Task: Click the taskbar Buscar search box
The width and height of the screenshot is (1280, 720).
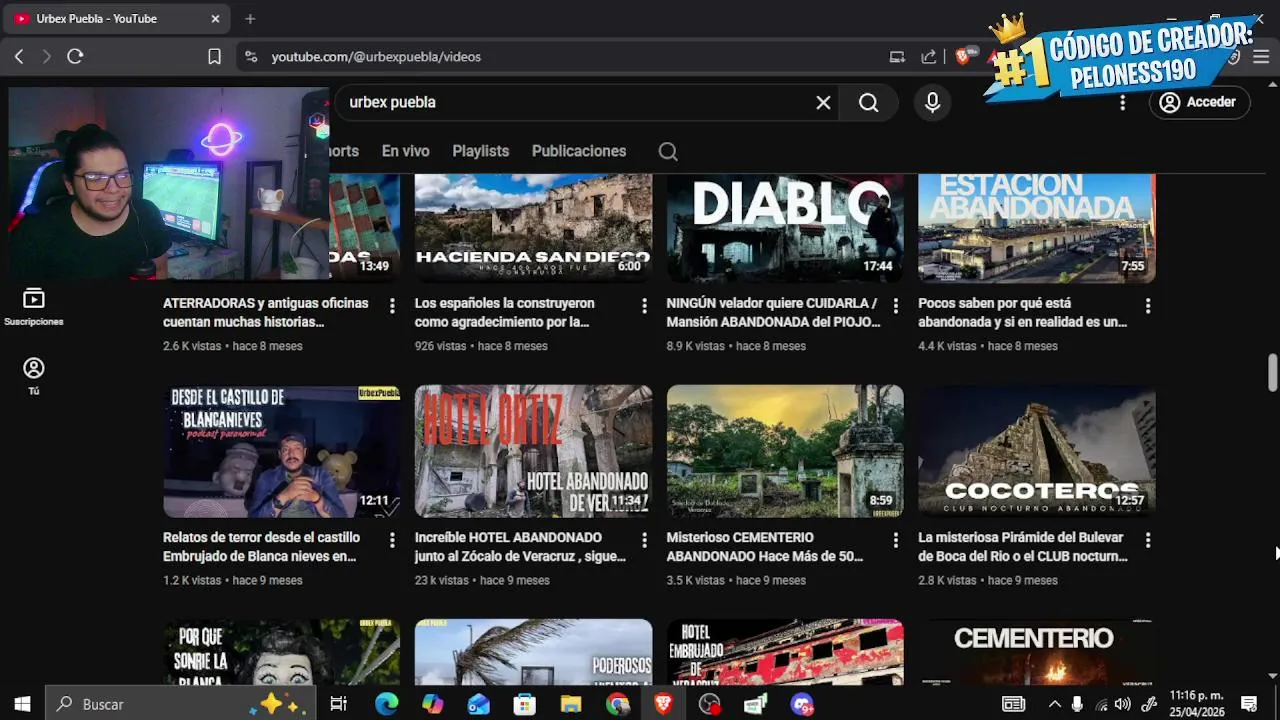Action: pyautogui.click(x=181, y=704)
